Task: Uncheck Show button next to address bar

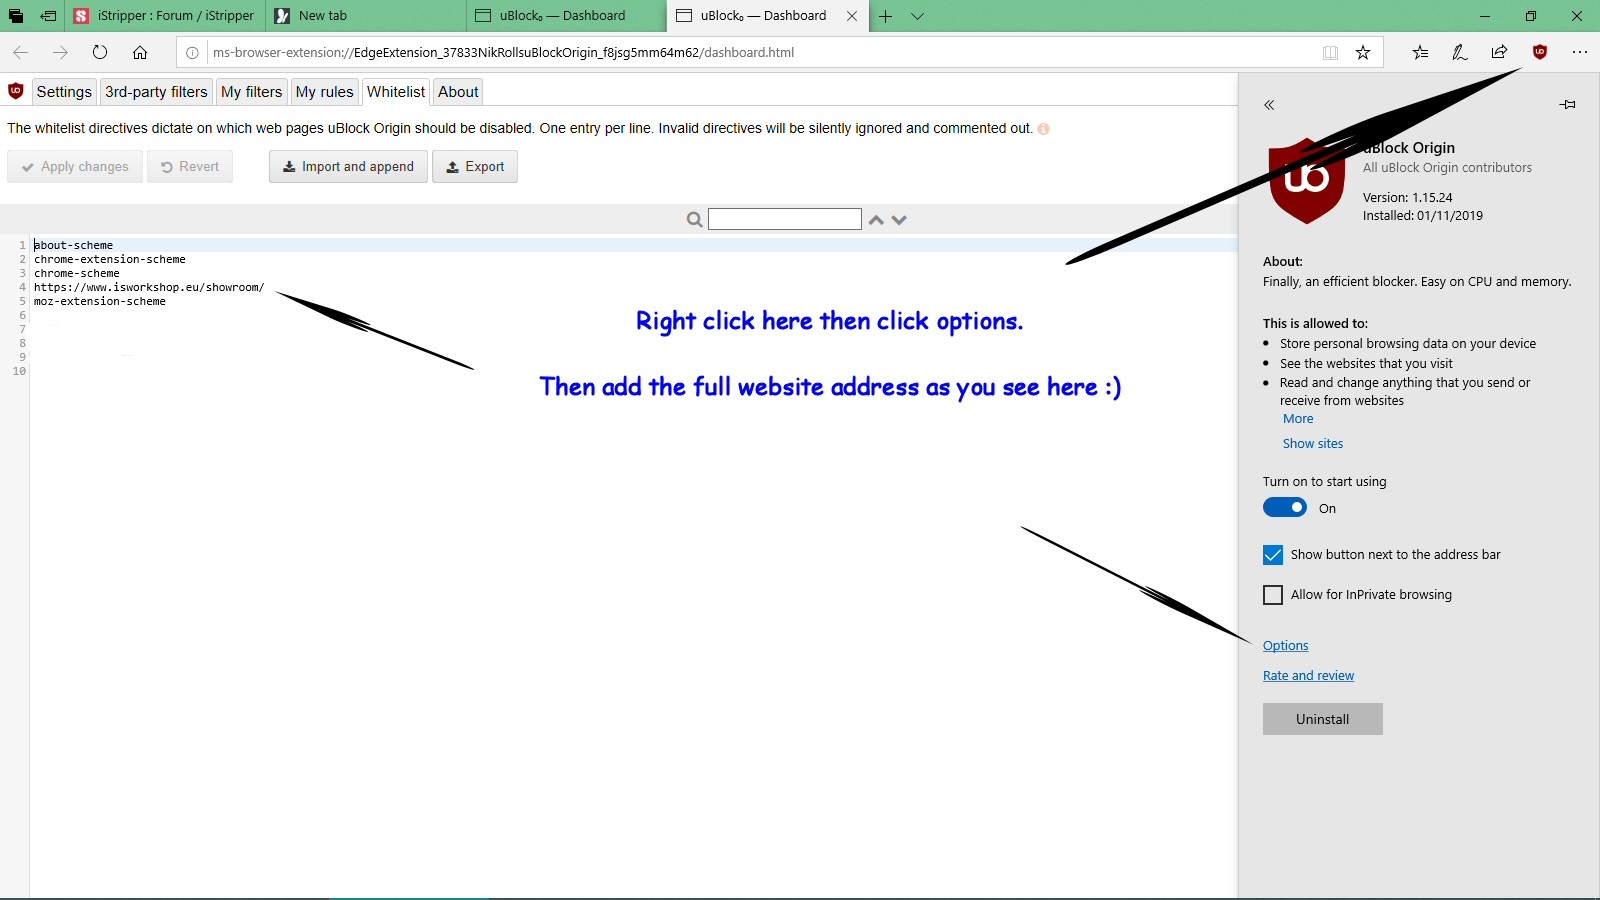Action: pyautogui.click(x=1273, y=555)
